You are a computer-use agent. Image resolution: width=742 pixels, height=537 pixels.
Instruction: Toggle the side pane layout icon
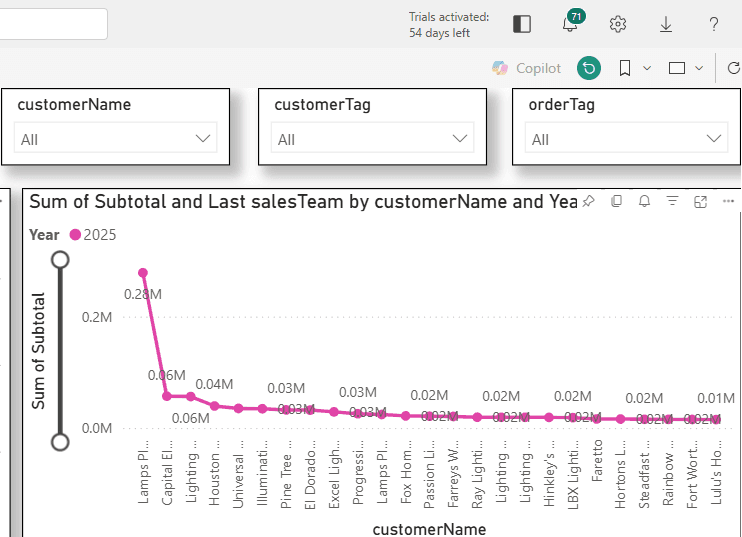pyautogui.click(x=522, y=24)
